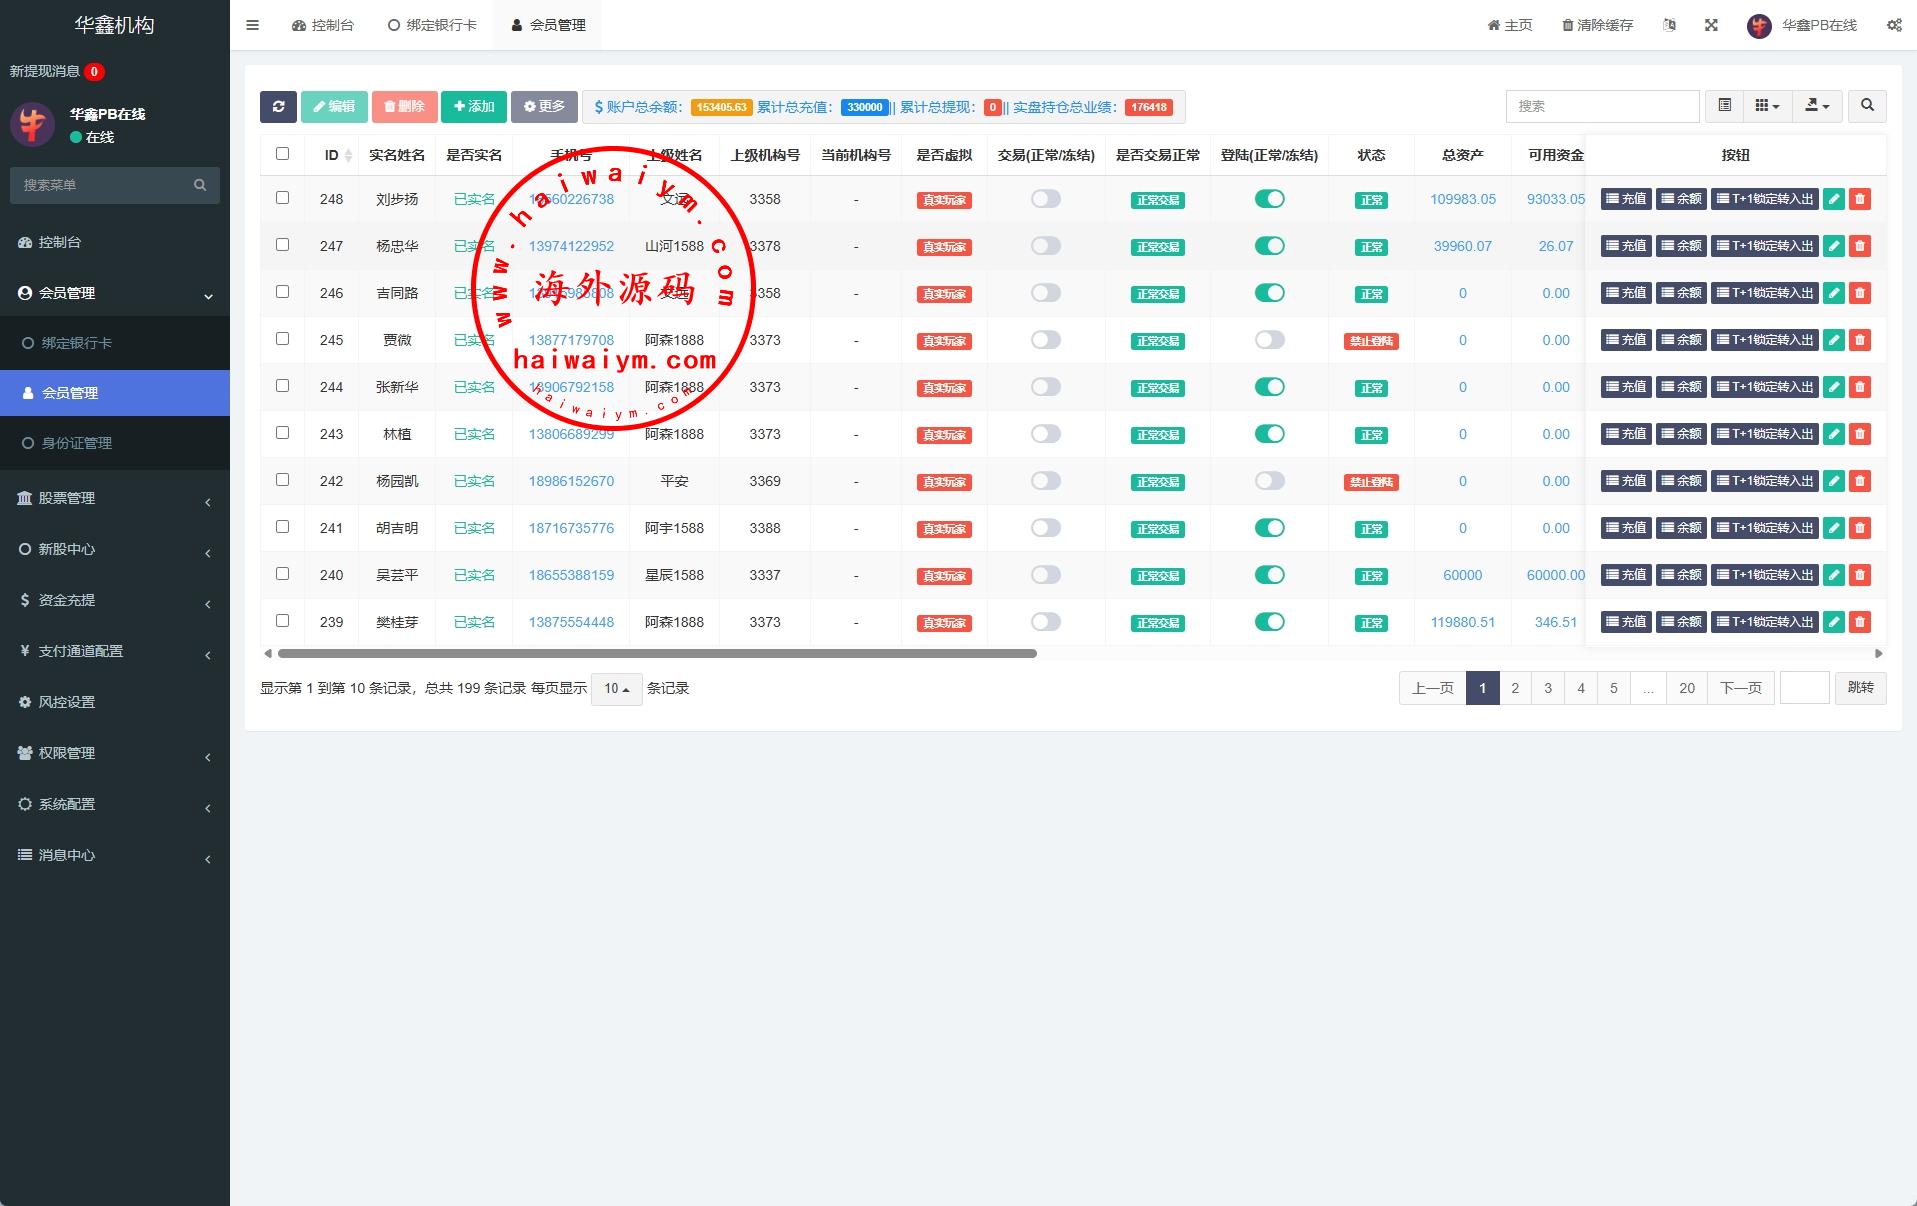Click red delete trash icon for member 247

1859,246
